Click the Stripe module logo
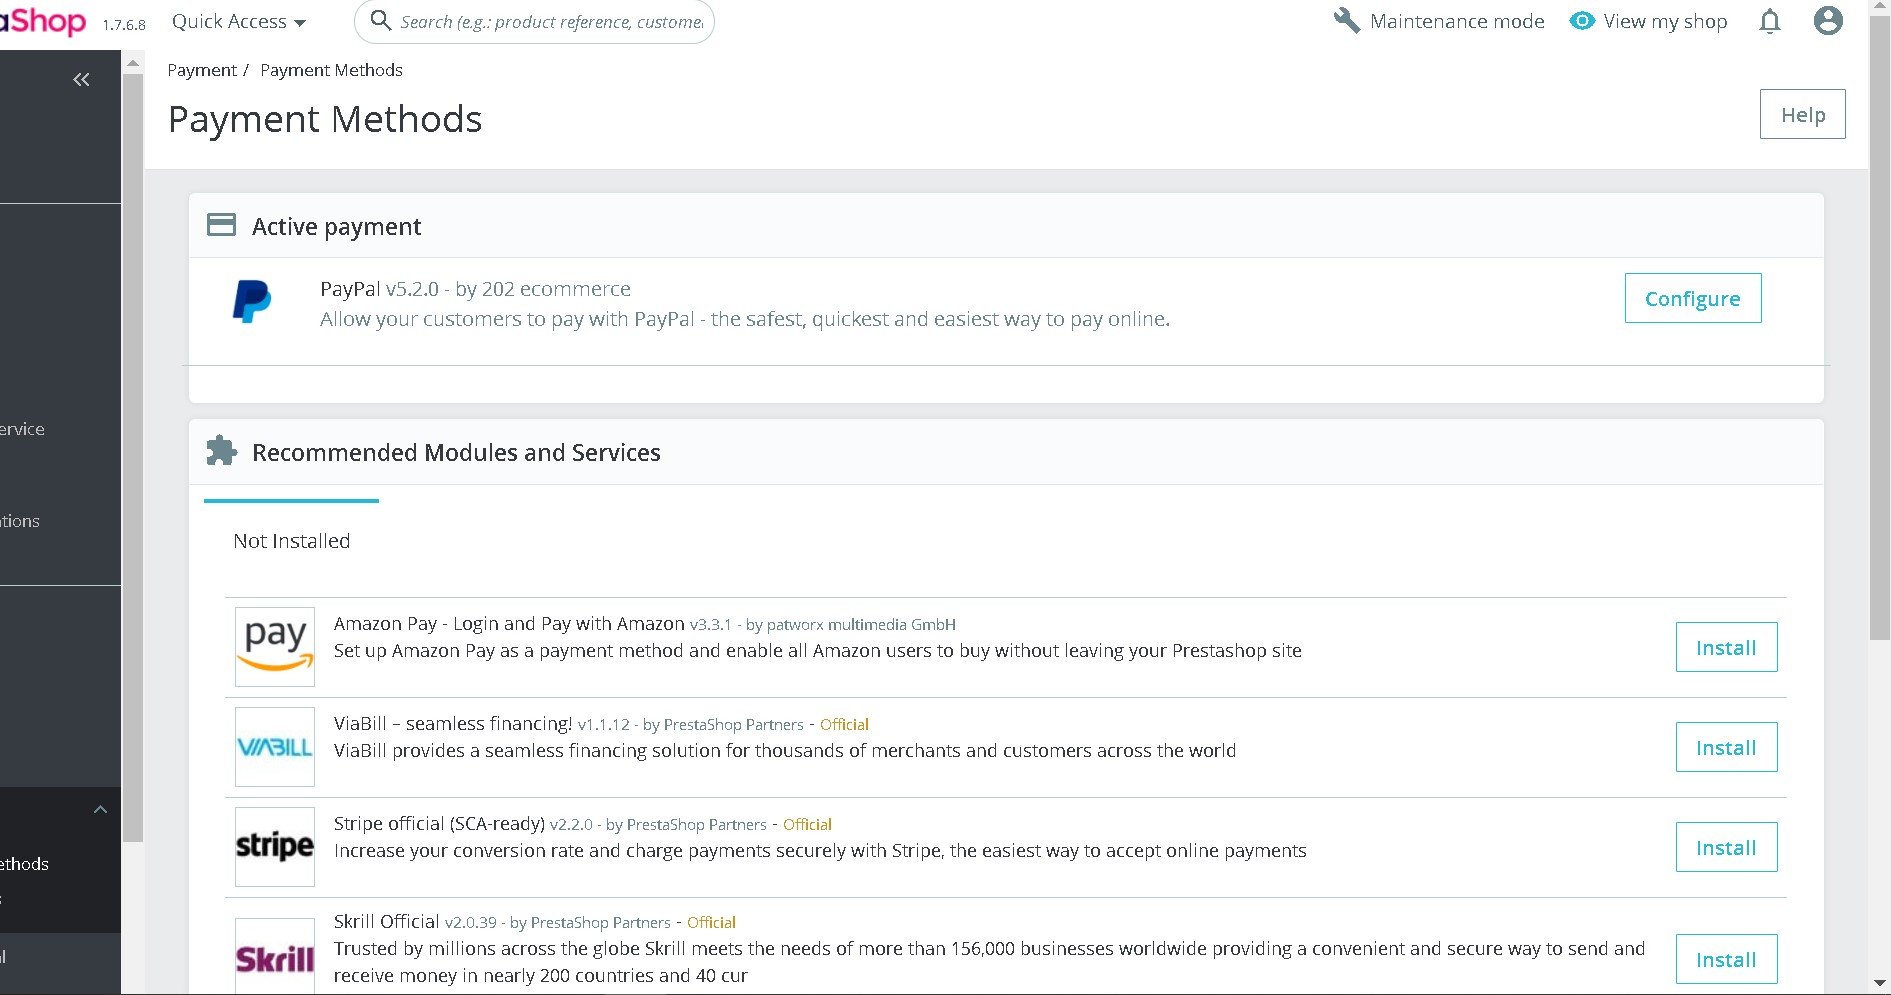The height and width of the screenshot is (995, 1891). tap(274, 847)
